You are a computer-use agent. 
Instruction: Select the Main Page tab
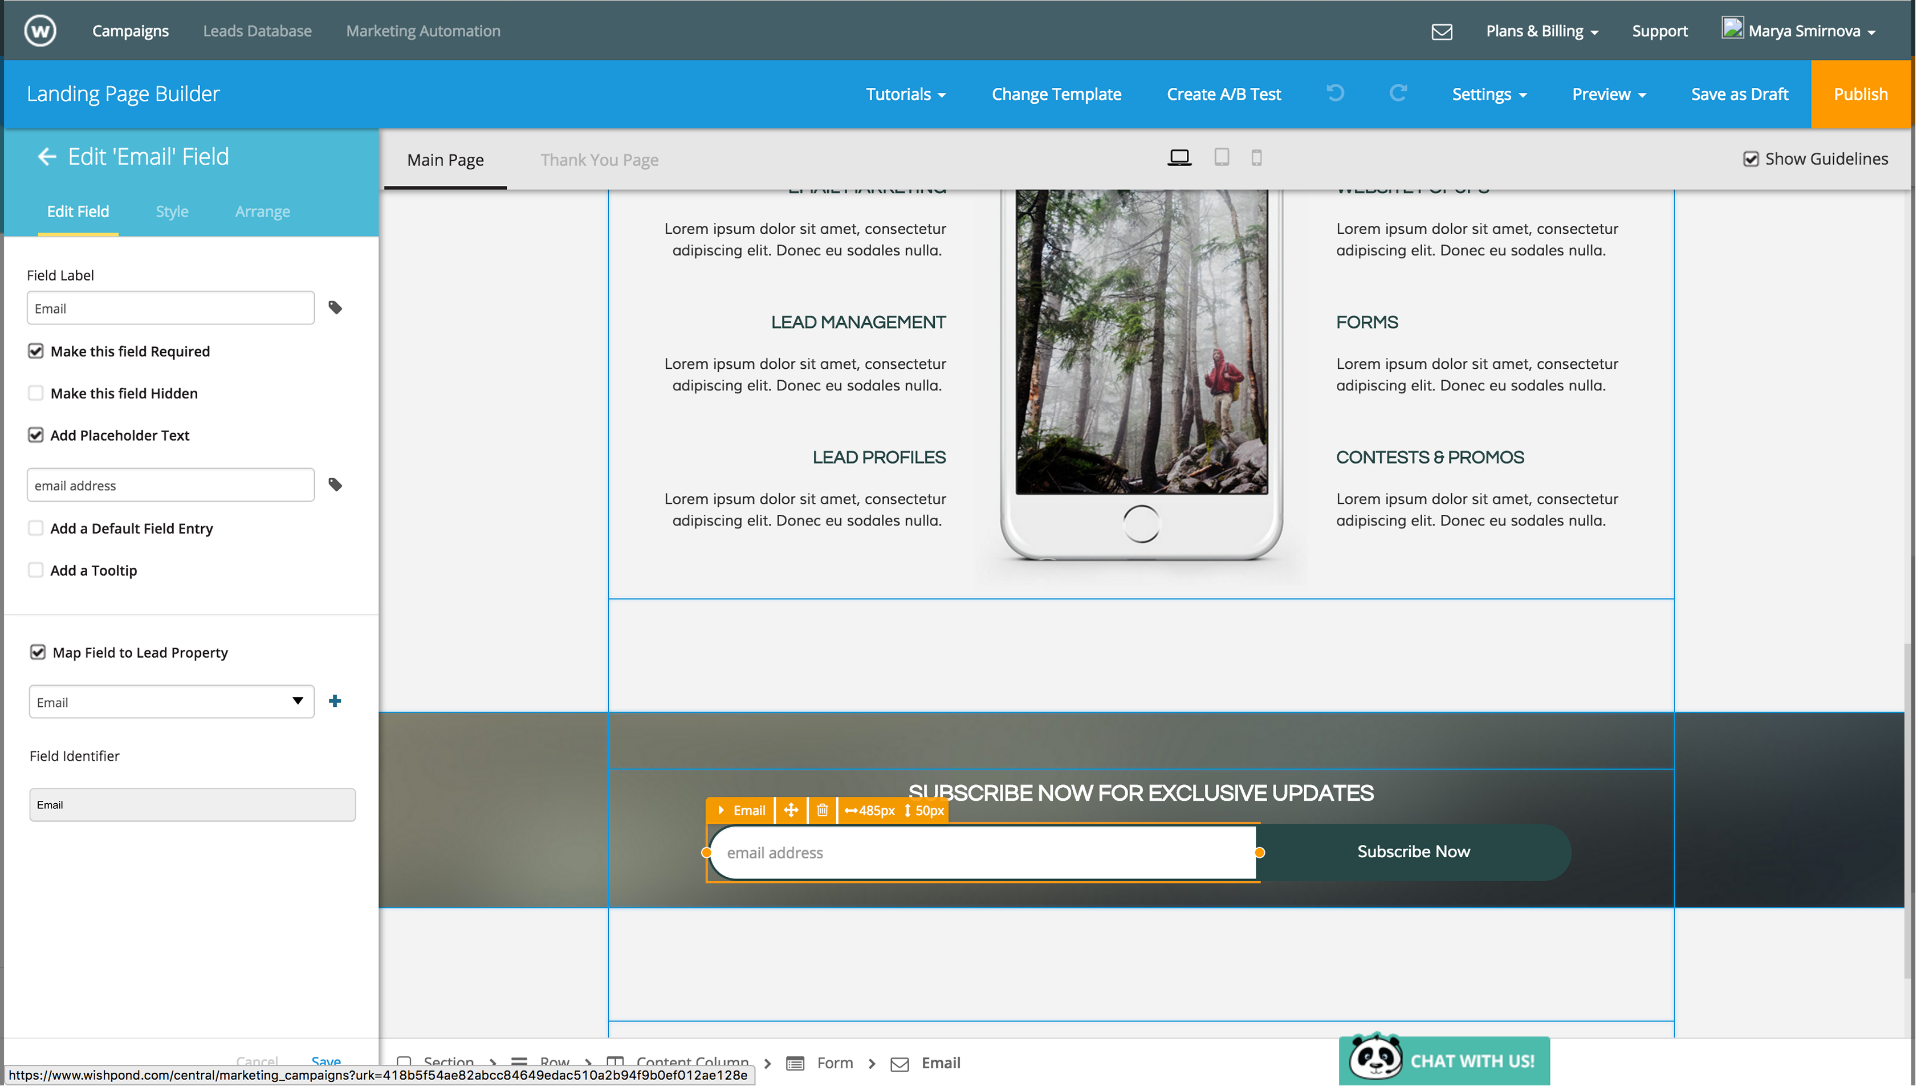click(x=445, y=160)
